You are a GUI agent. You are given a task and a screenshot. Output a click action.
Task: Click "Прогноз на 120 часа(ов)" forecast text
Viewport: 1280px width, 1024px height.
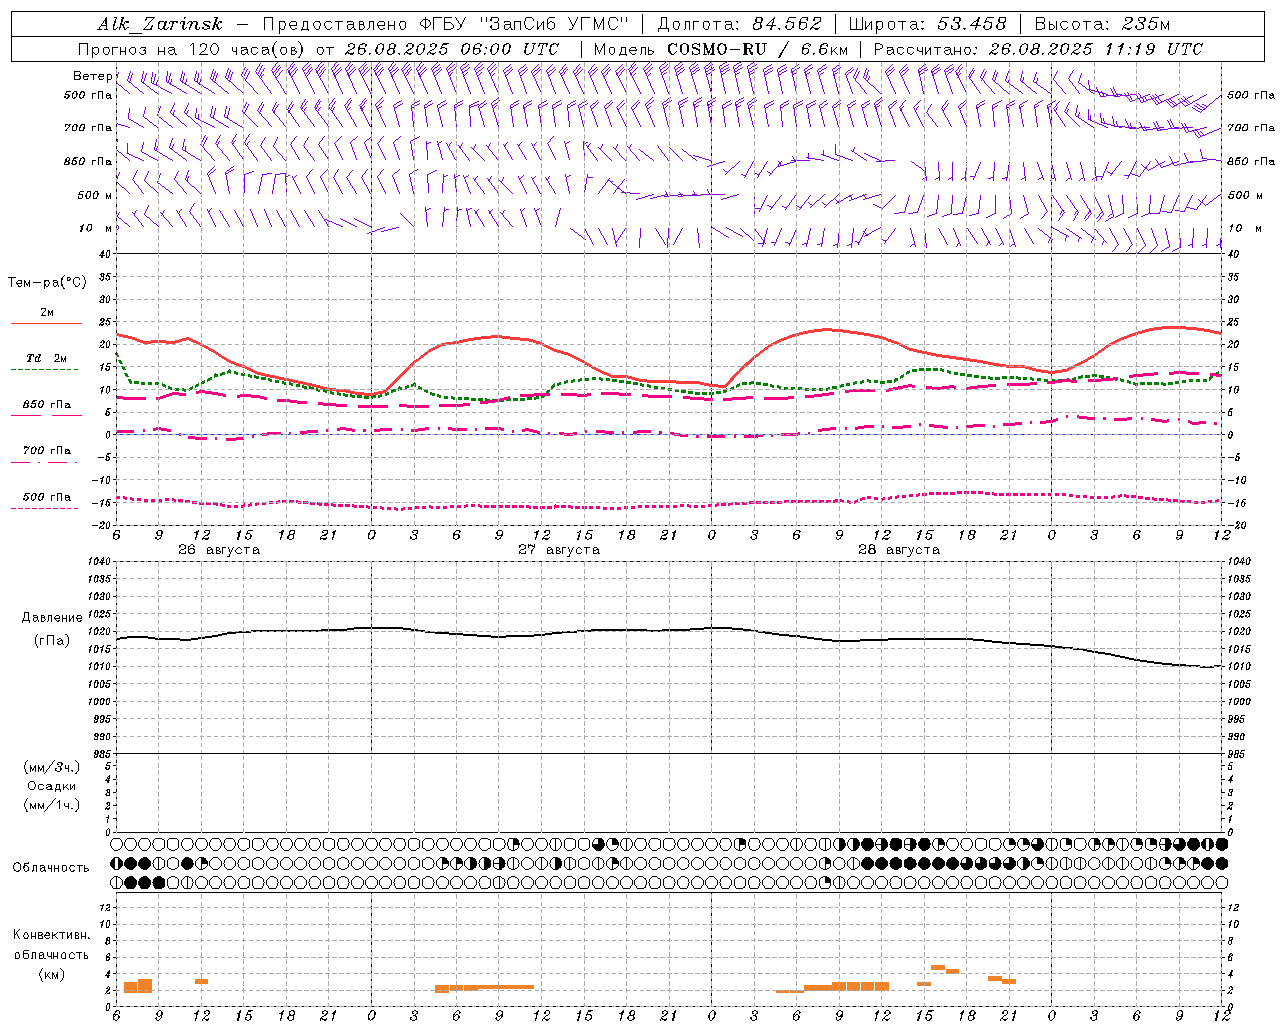pos(192,49)
